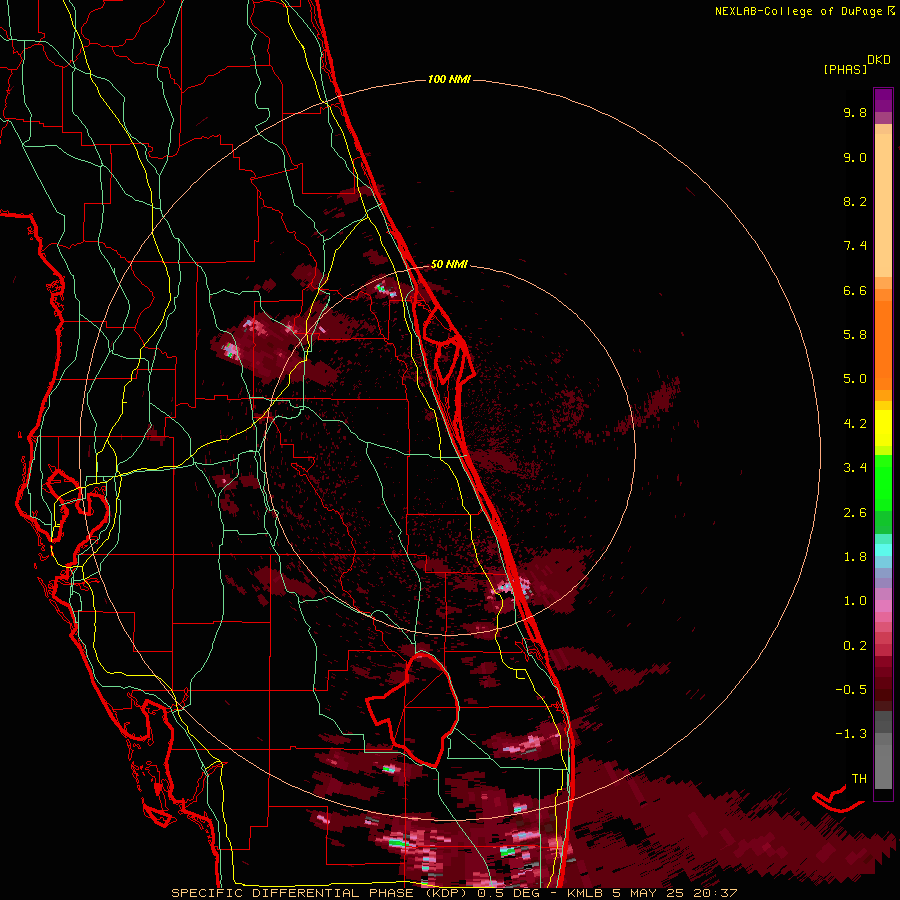Select the 1.0 value on the color scale

click(855, 601)
